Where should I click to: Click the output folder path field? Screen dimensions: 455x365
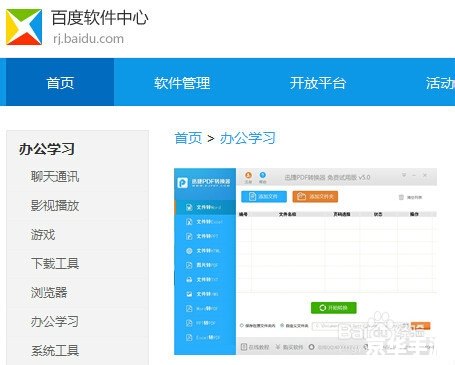point(360,326)
